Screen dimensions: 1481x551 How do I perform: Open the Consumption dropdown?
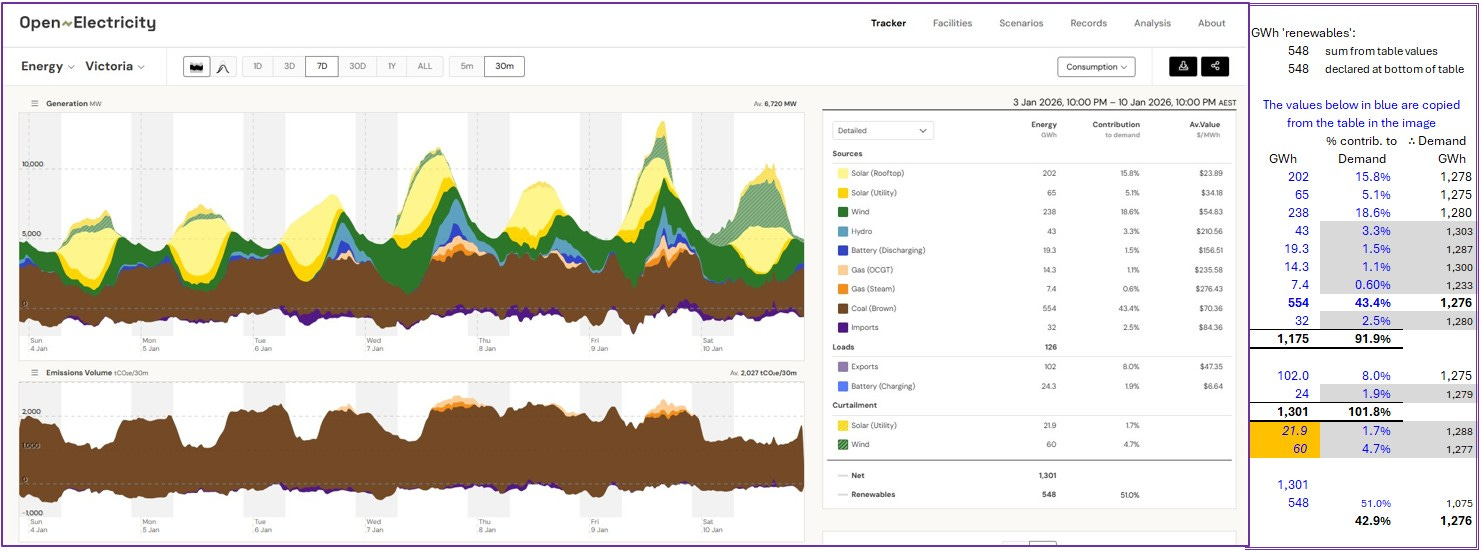coord(1096,67)
